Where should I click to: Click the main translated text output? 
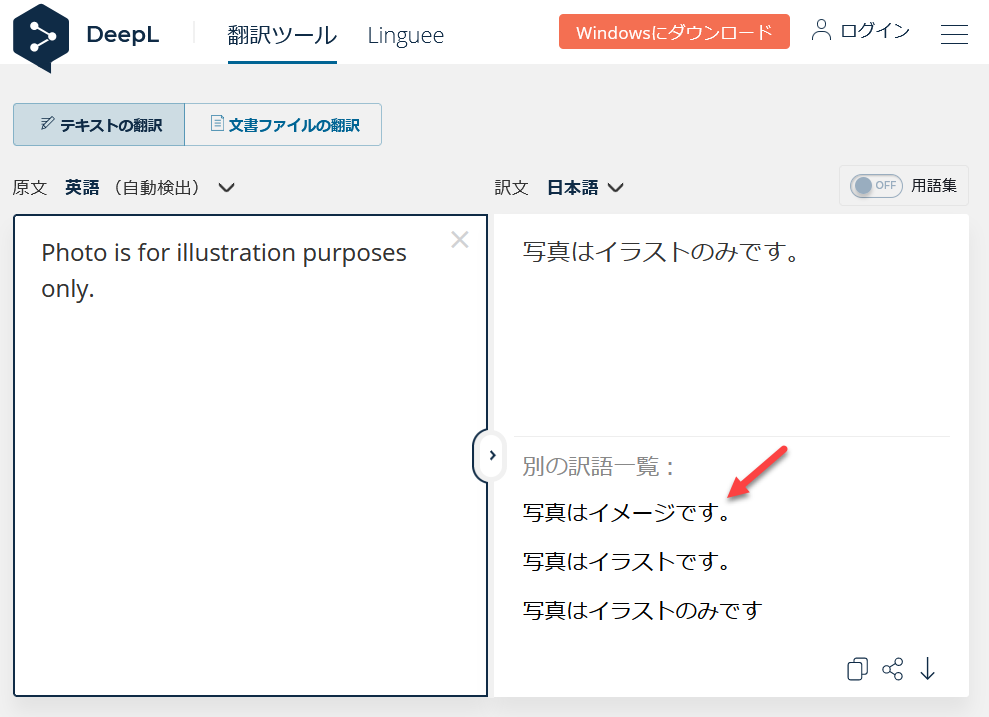click(661, 253)
